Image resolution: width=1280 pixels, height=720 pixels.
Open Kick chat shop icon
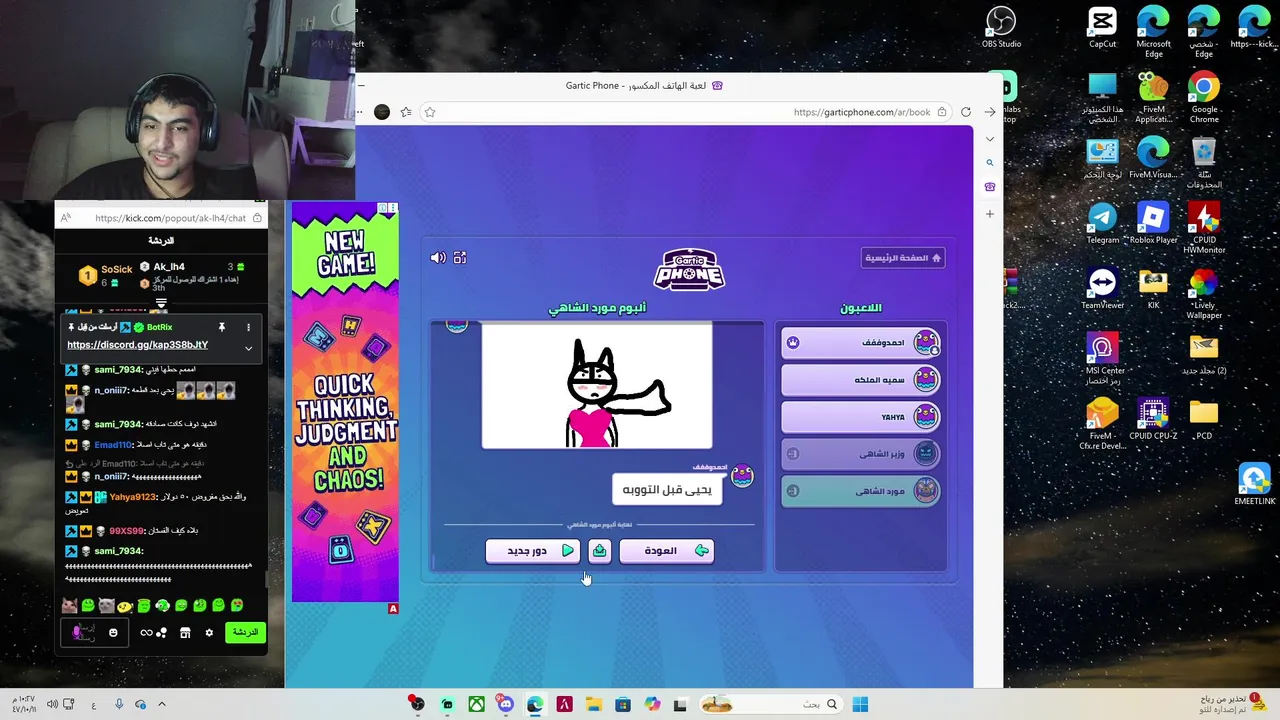185,633
